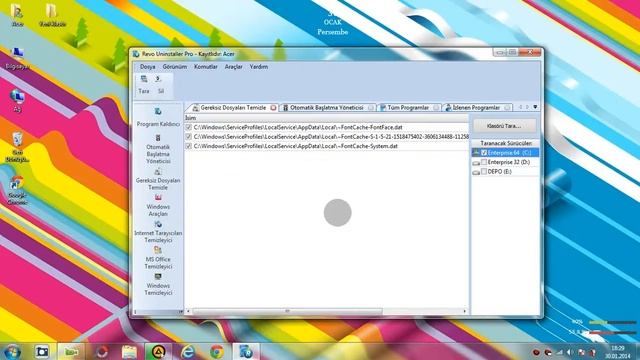Open the file explorer on the taskbar
This screenshot has height=360, width=640.
tap(129, 351)
